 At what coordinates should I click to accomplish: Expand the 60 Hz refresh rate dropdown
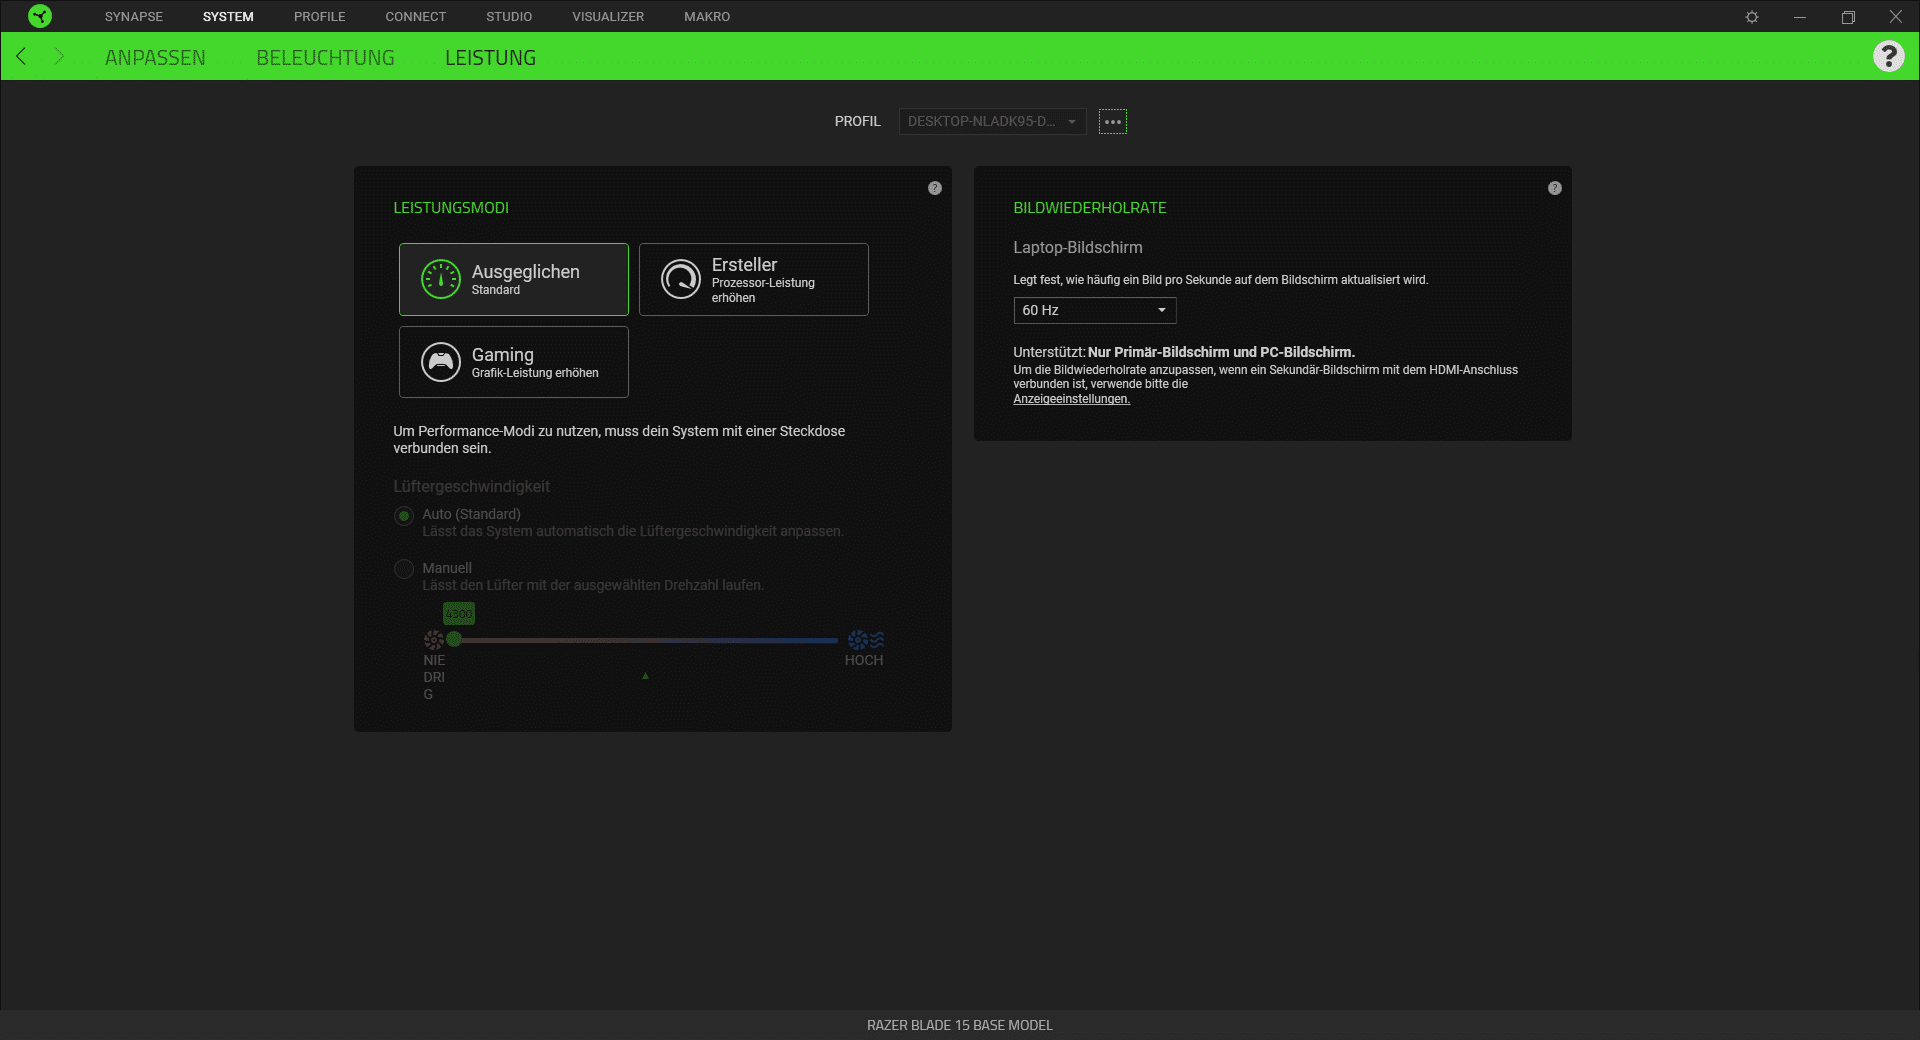coord(1094,310)
